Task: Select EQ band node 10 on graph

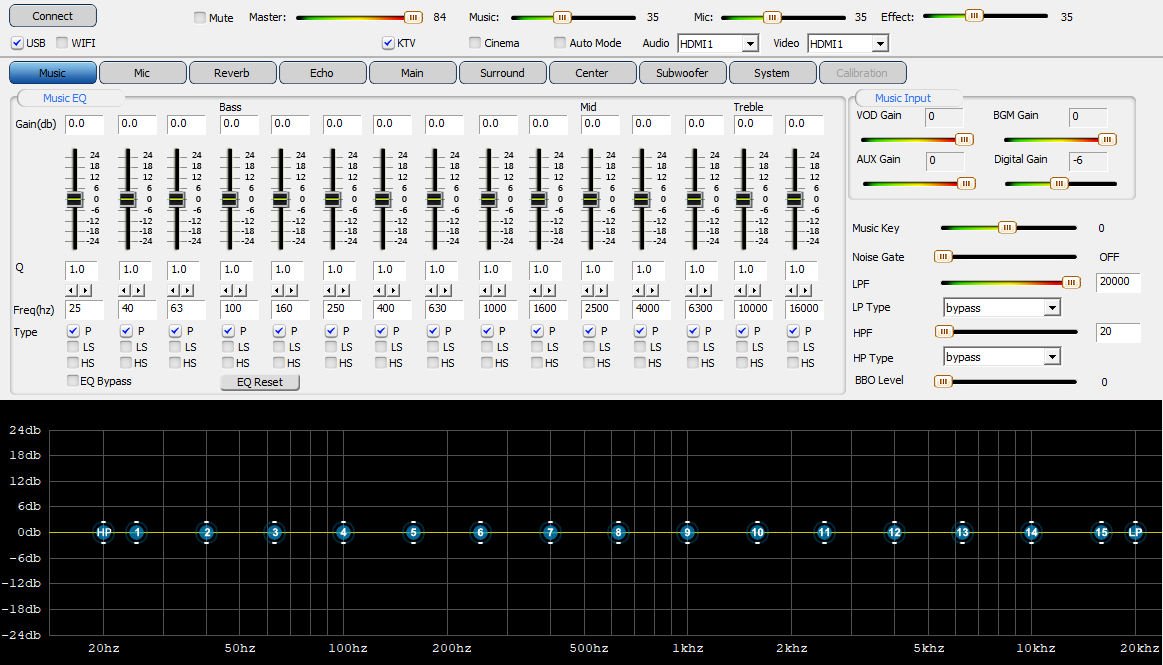Action: click(757, 533)
